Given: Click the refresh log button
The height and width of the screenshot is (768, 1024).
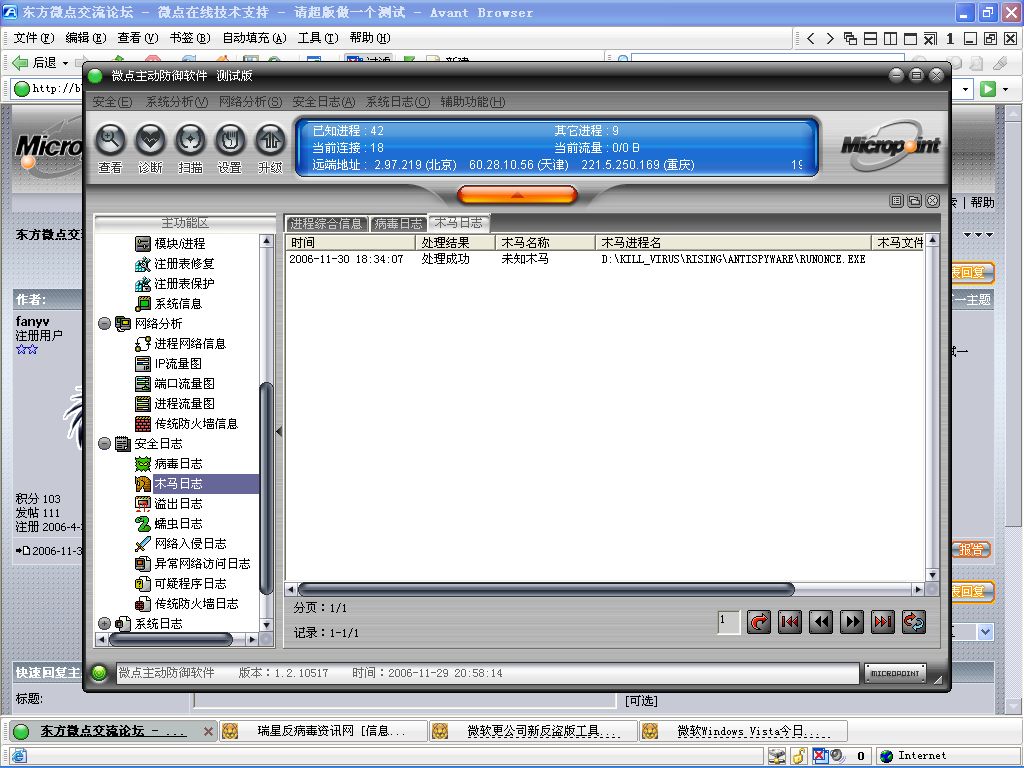Looking at the screenshot, I should (914, 622).
